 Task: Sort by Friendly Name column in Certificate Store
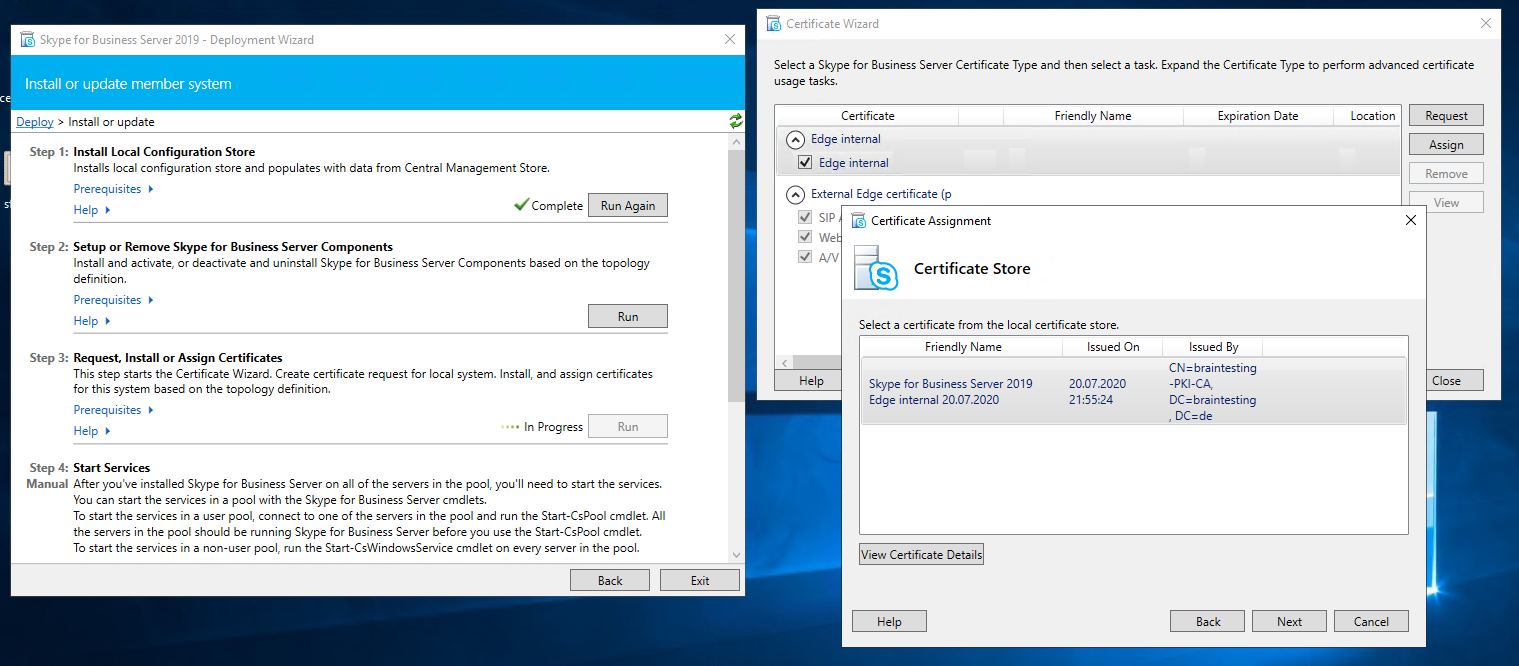coord(962,347)
